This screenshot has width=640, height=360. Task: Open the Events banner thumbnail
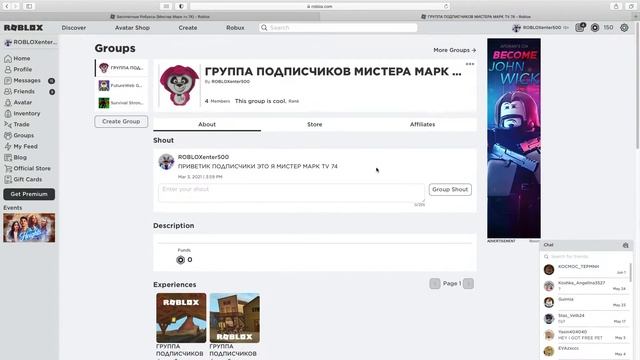[x=29, y=228]
